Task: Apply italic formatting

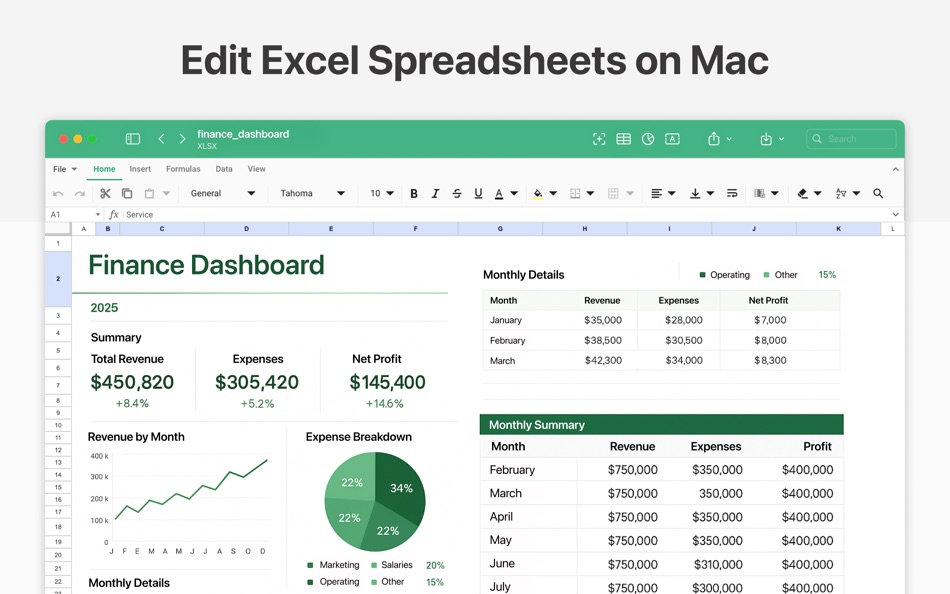Action: tap(434, 193)
